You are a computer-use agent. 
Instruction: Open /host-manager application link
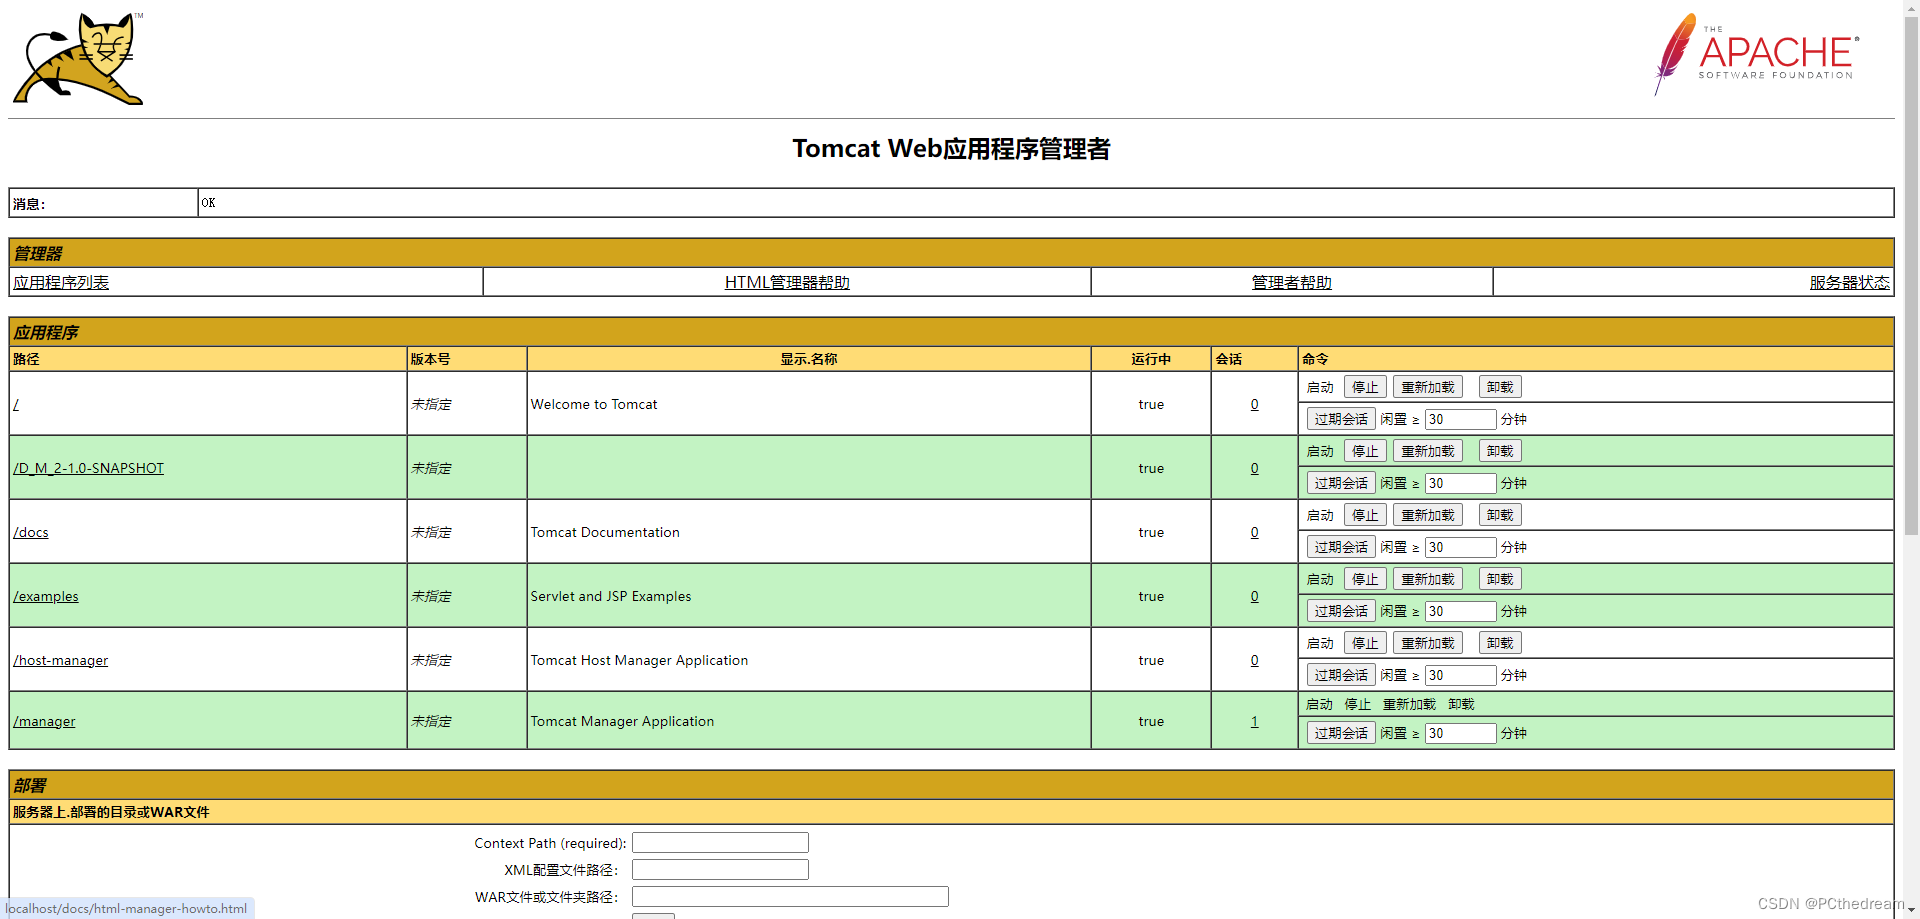[61, 660]
